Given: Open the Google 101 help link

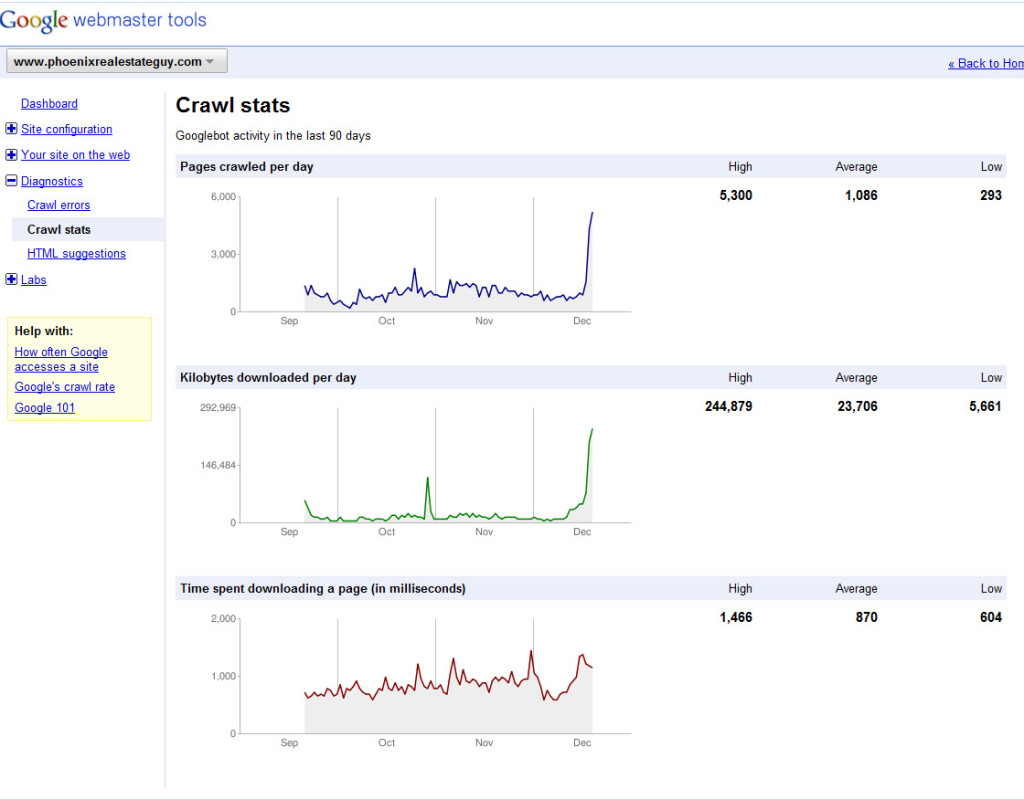Looking at the screenshot, I should pos(44,408).
